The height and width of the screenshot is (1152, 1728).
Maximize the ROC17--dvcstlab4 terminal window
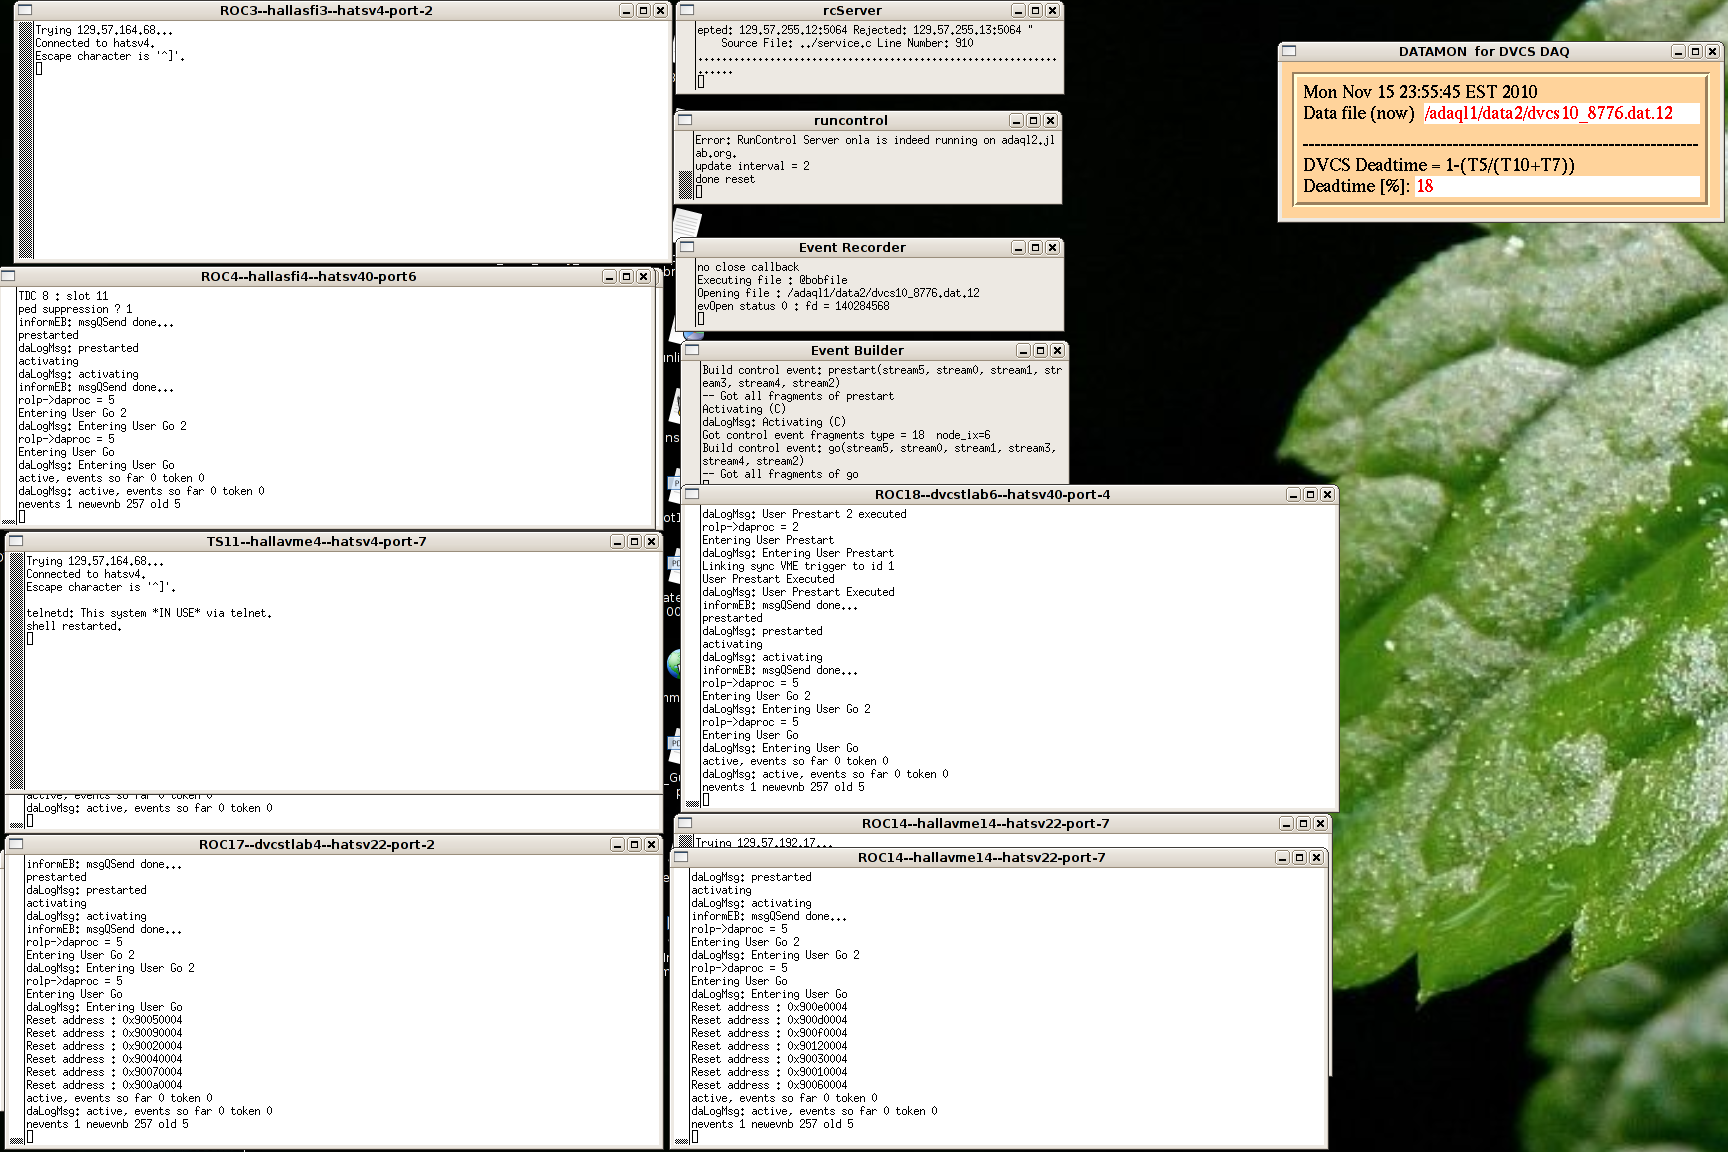(634, 844)
